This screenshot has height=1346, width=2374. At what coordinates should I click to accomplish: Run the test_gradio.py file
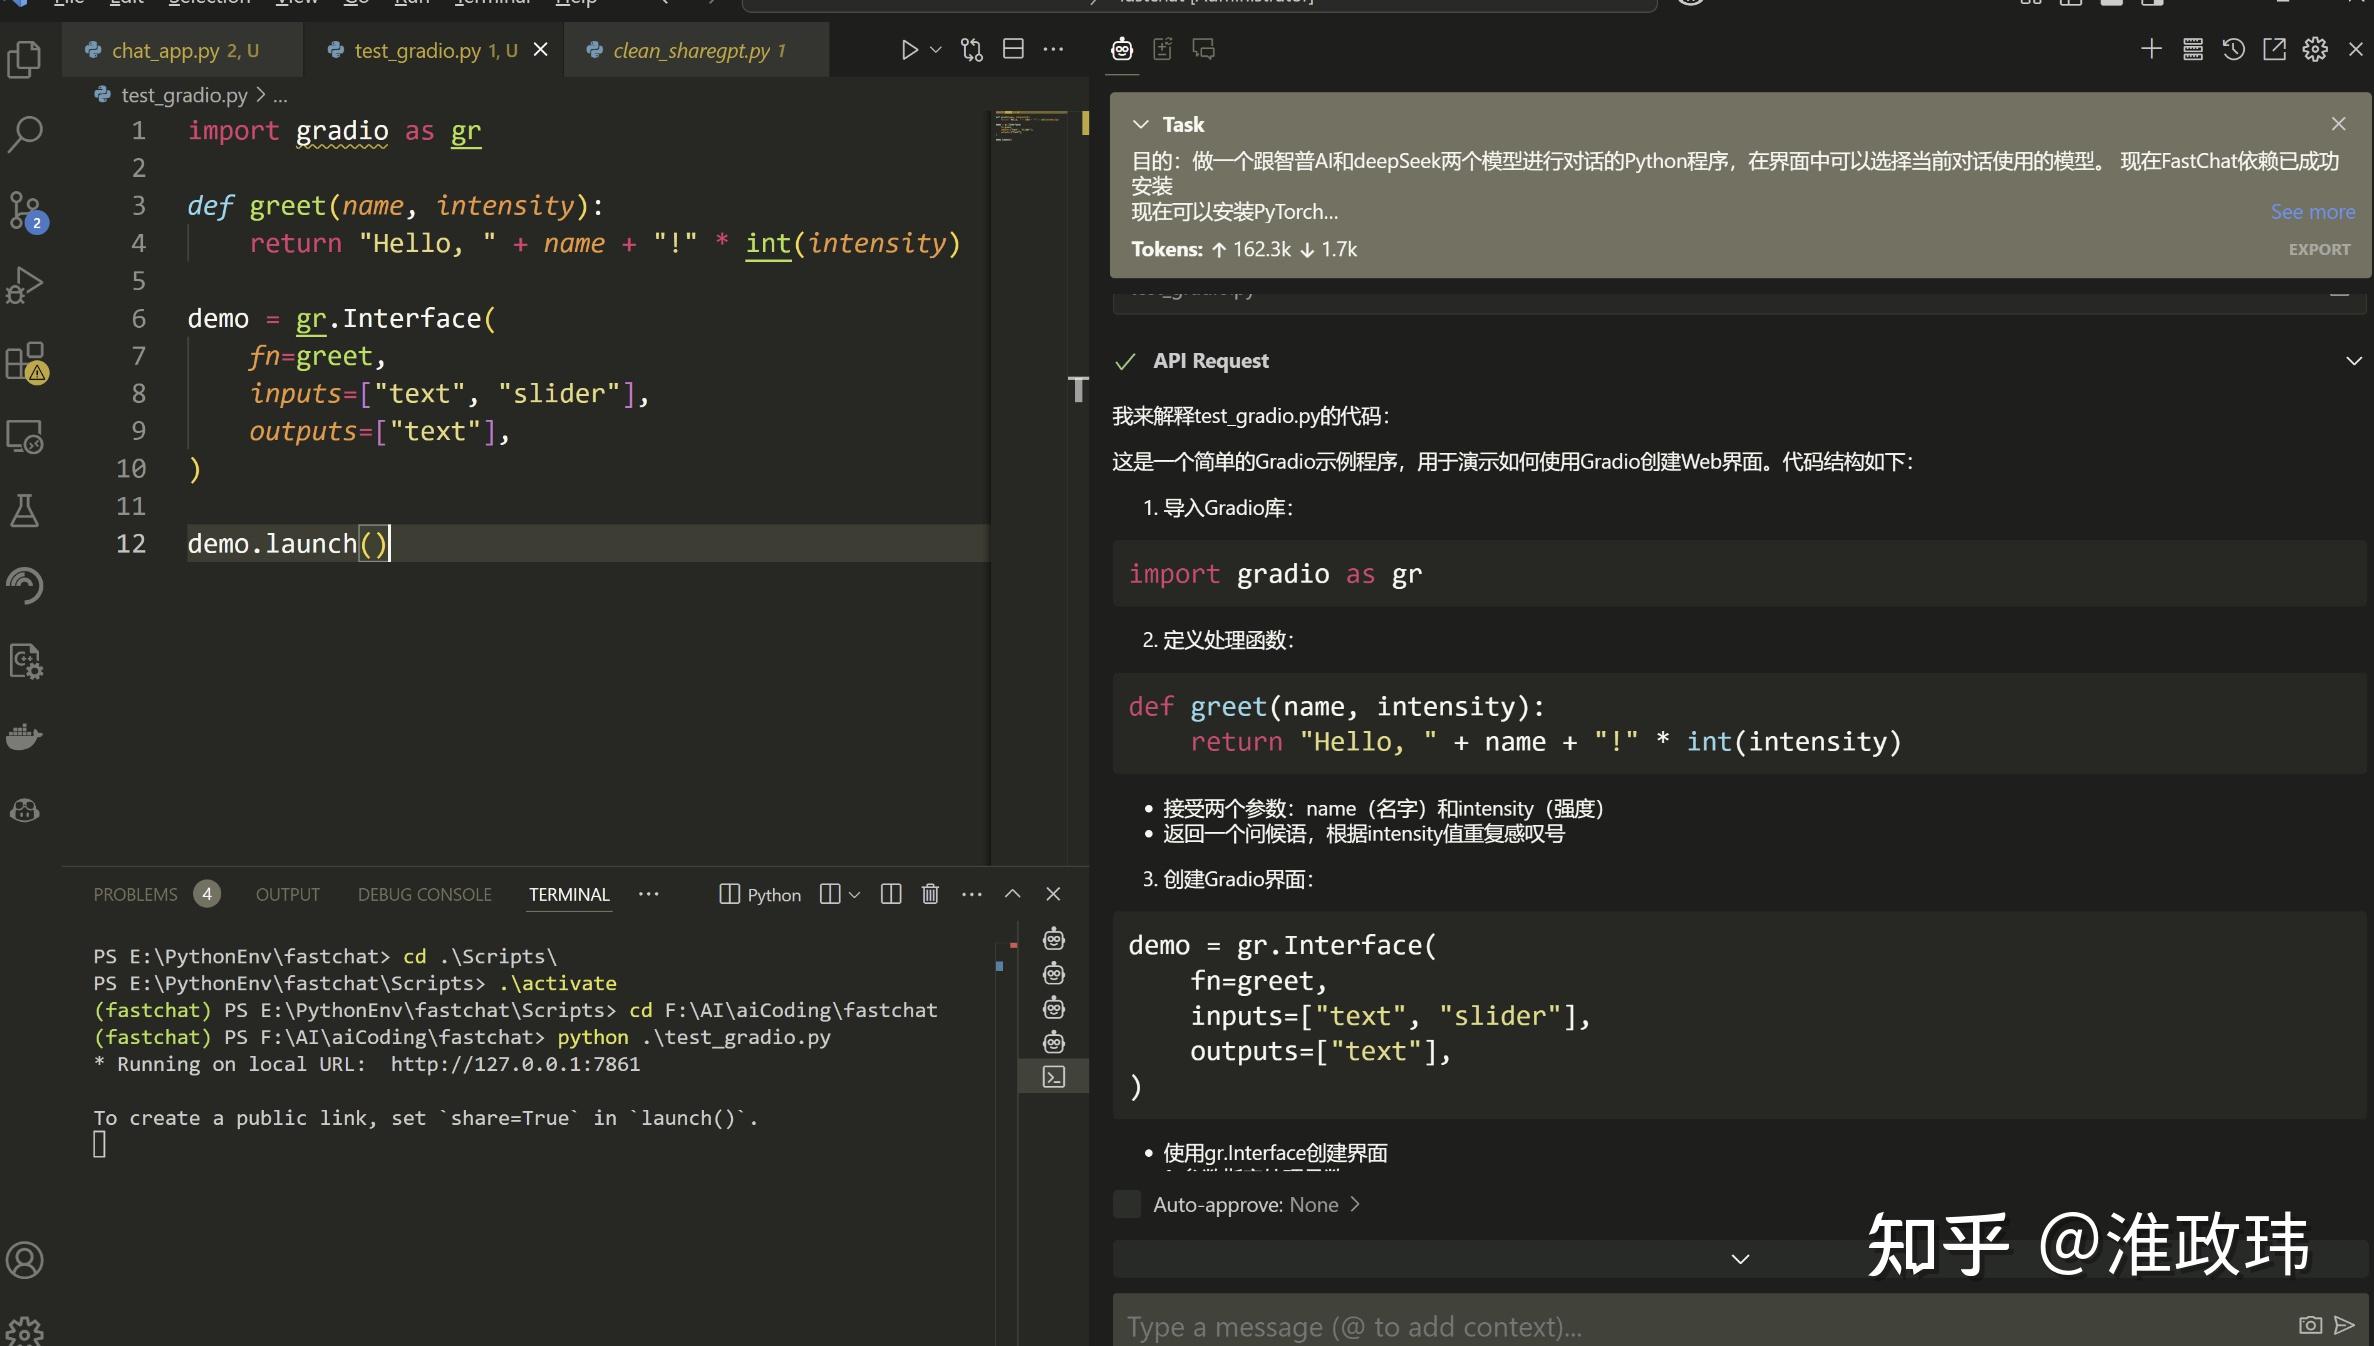910,49
